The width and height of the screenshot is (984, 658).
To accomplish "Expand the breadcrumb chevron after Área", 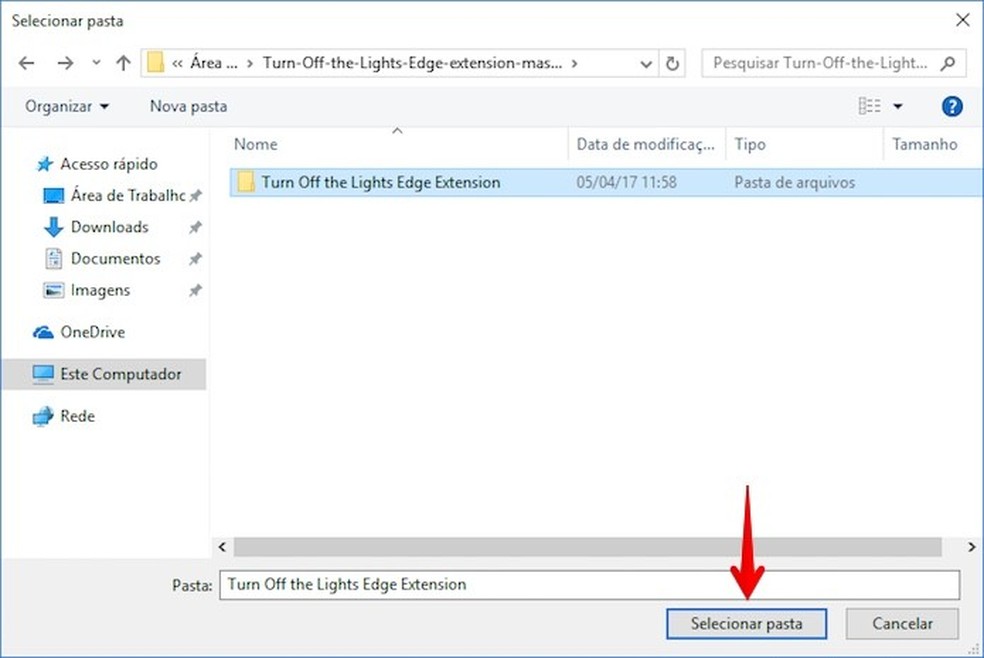I will click(x=250, y=63).
